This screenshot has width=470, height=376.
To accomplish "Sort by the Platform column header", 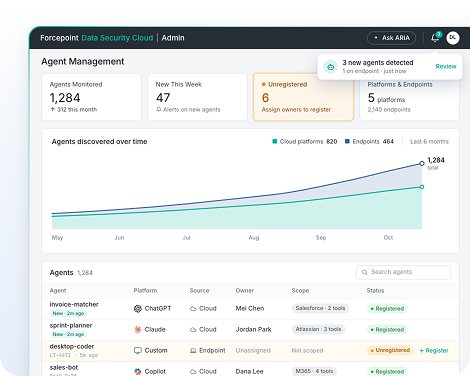I will click(x=145, y=291).
